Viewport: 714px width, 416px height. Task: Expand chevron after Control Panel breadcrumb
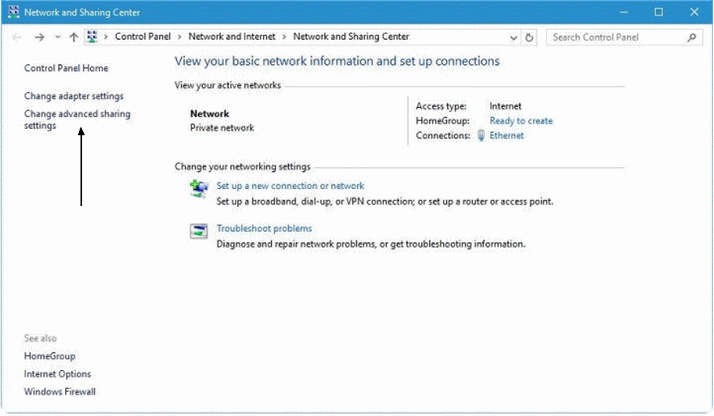coord(179,37)
